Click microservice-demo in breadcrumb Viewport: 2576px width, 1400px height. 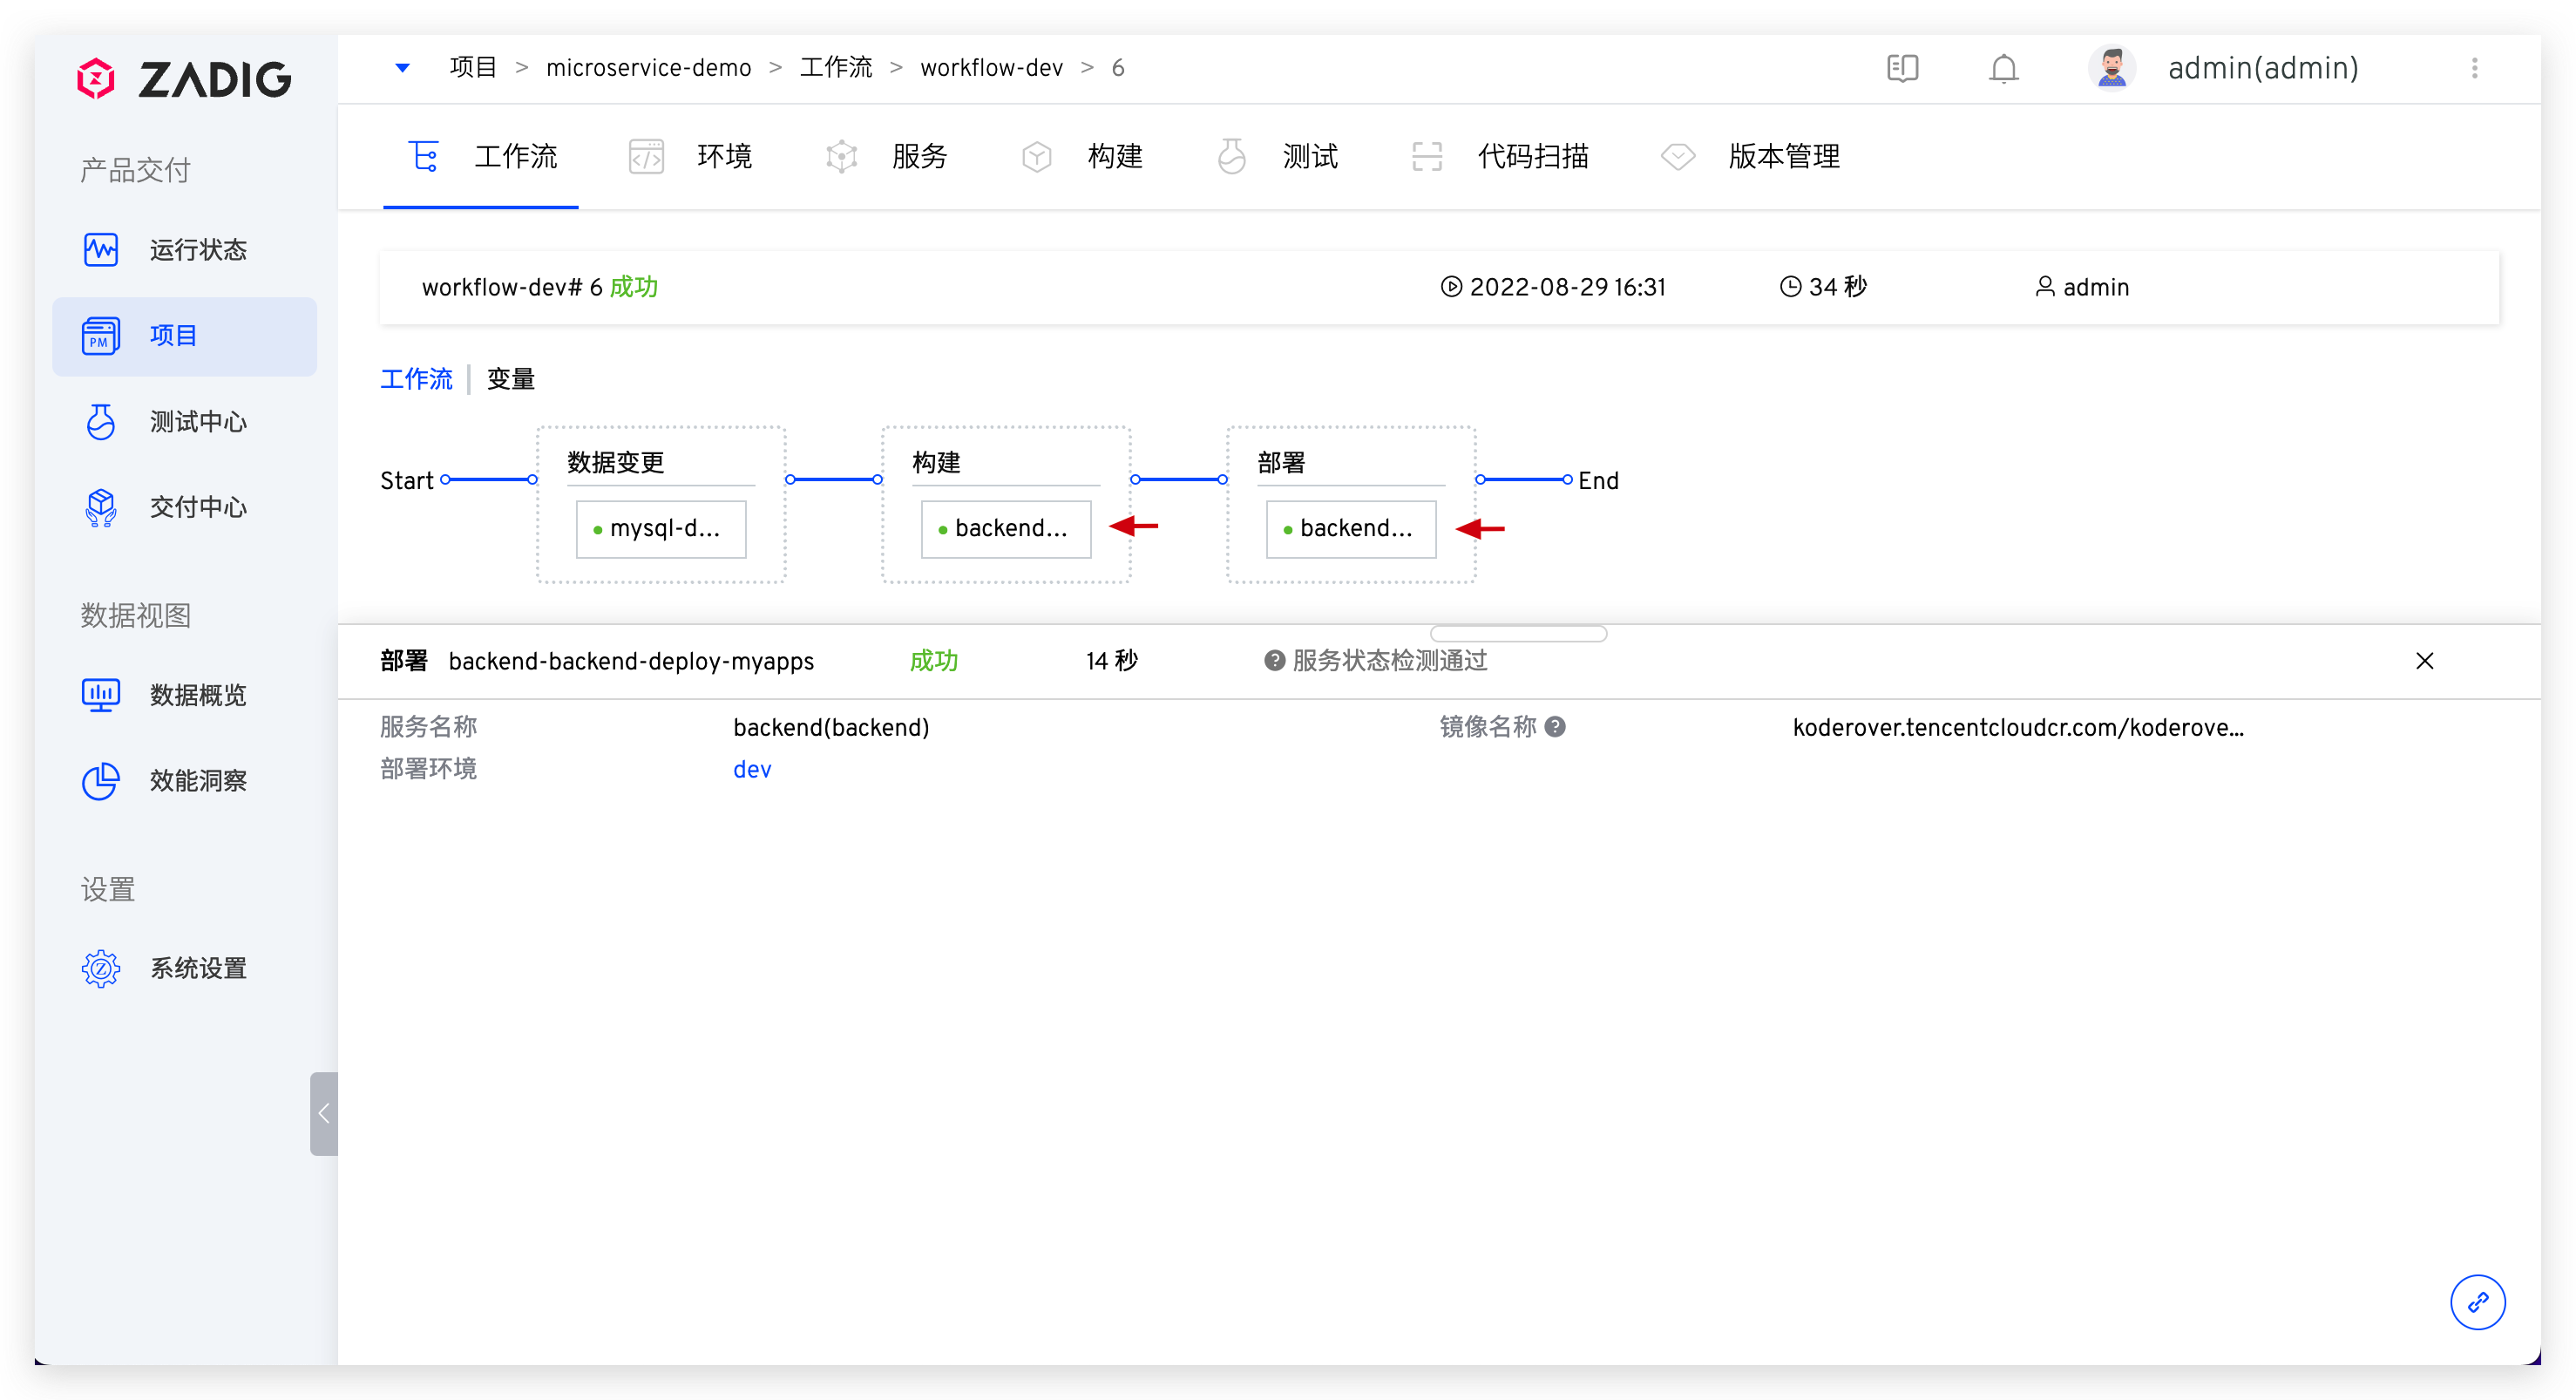point(648,68)
